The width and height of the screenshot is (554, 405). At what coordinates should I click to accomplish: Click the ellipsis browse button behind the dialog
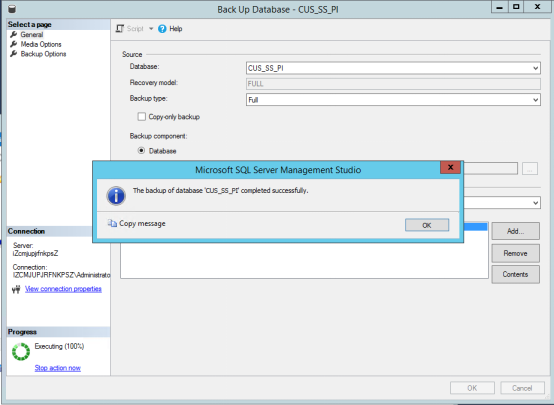529,169
